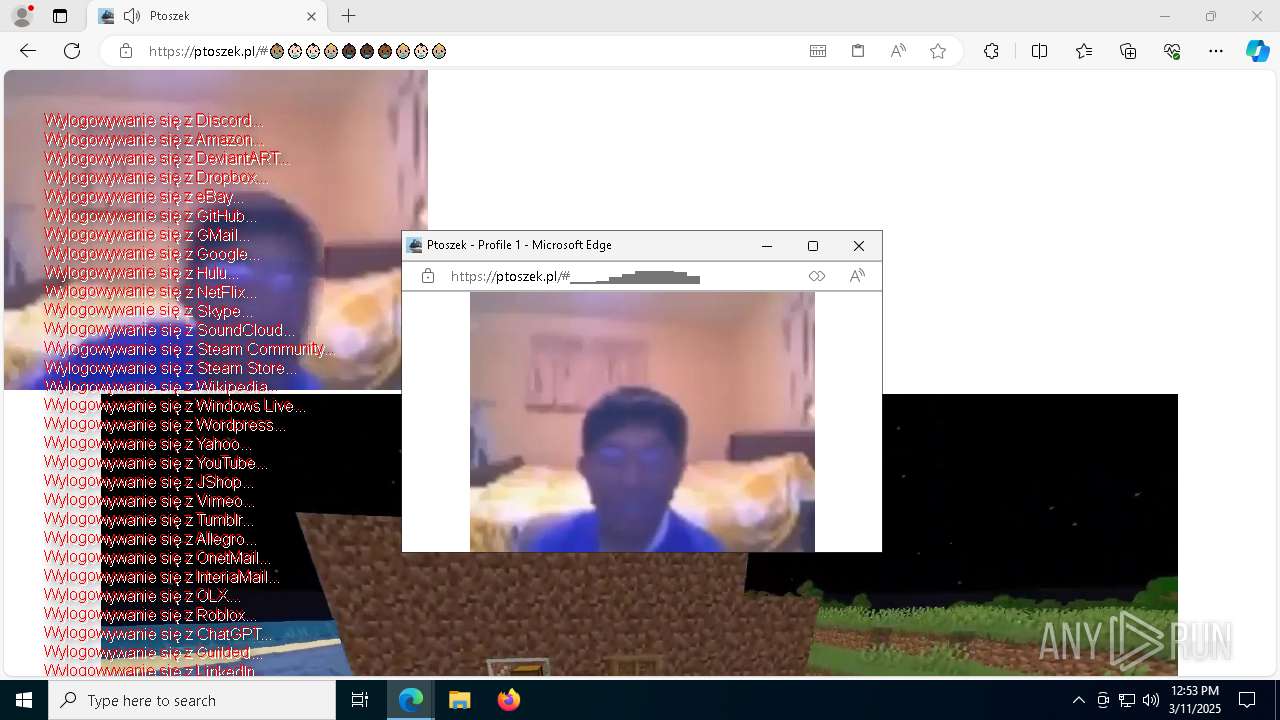Open Settings and more ellipsis menu

[x=1216, y=51]
